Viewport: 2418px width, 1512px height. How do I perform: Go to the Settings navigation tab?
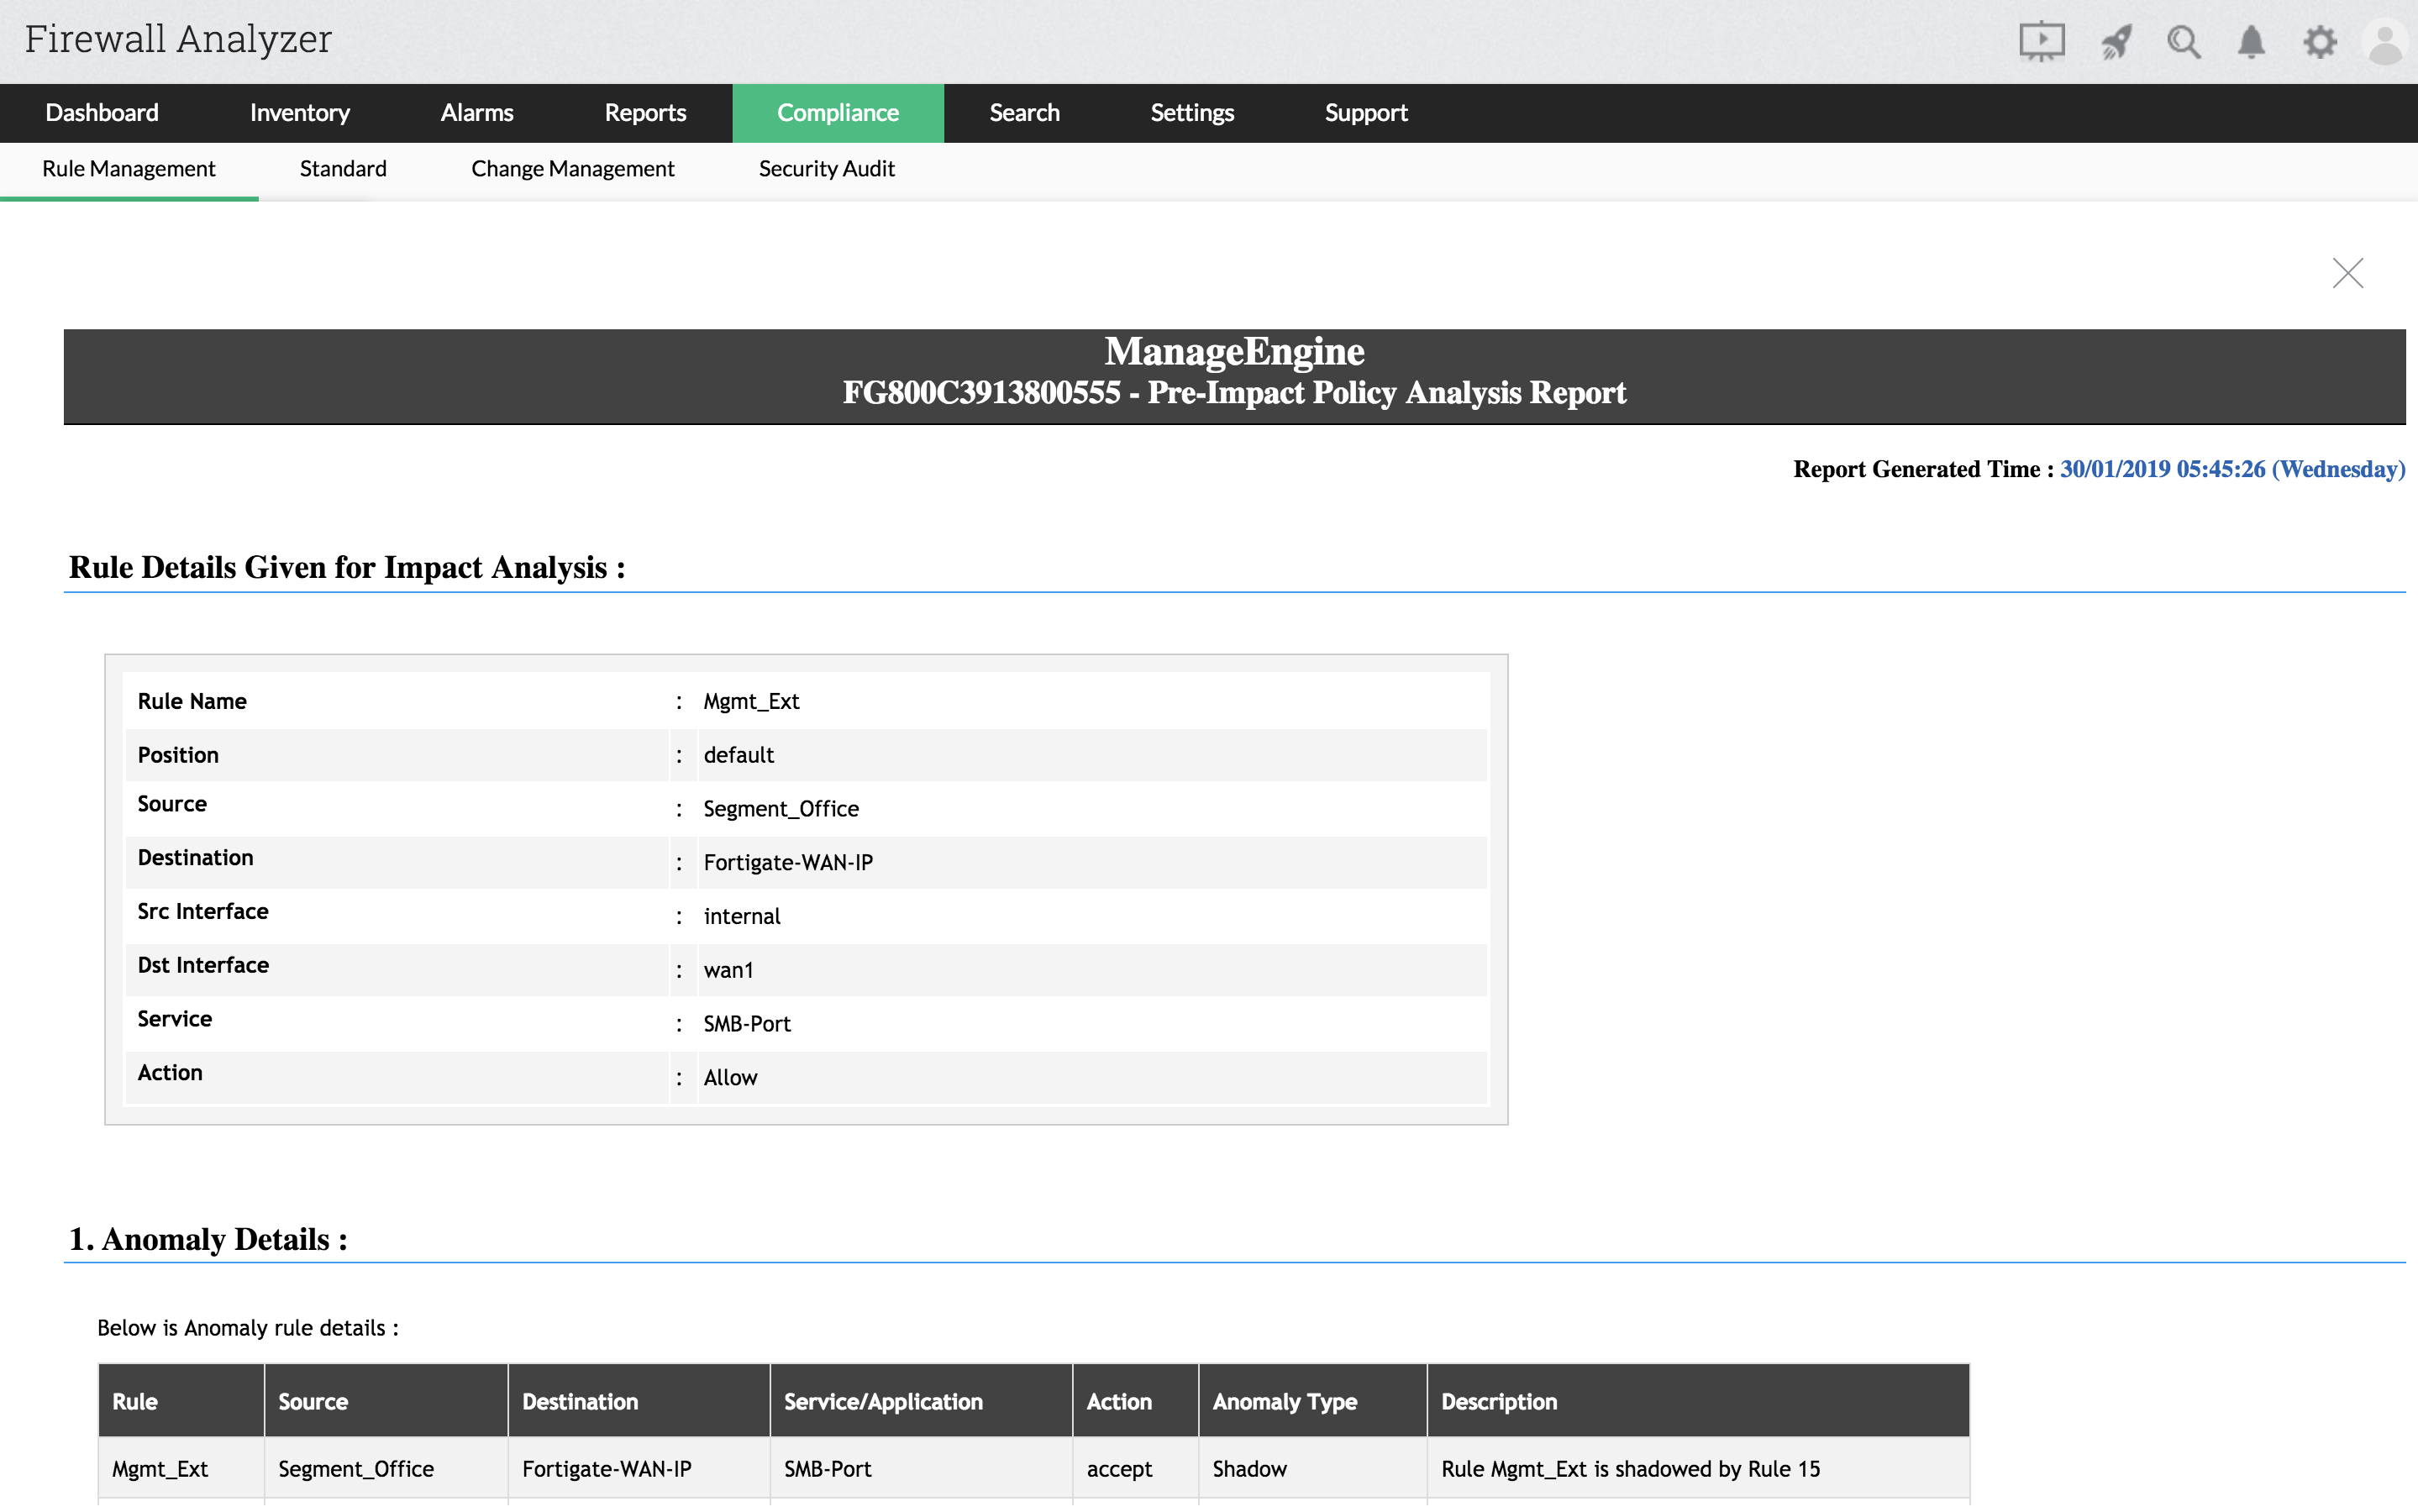(1191, 113)
